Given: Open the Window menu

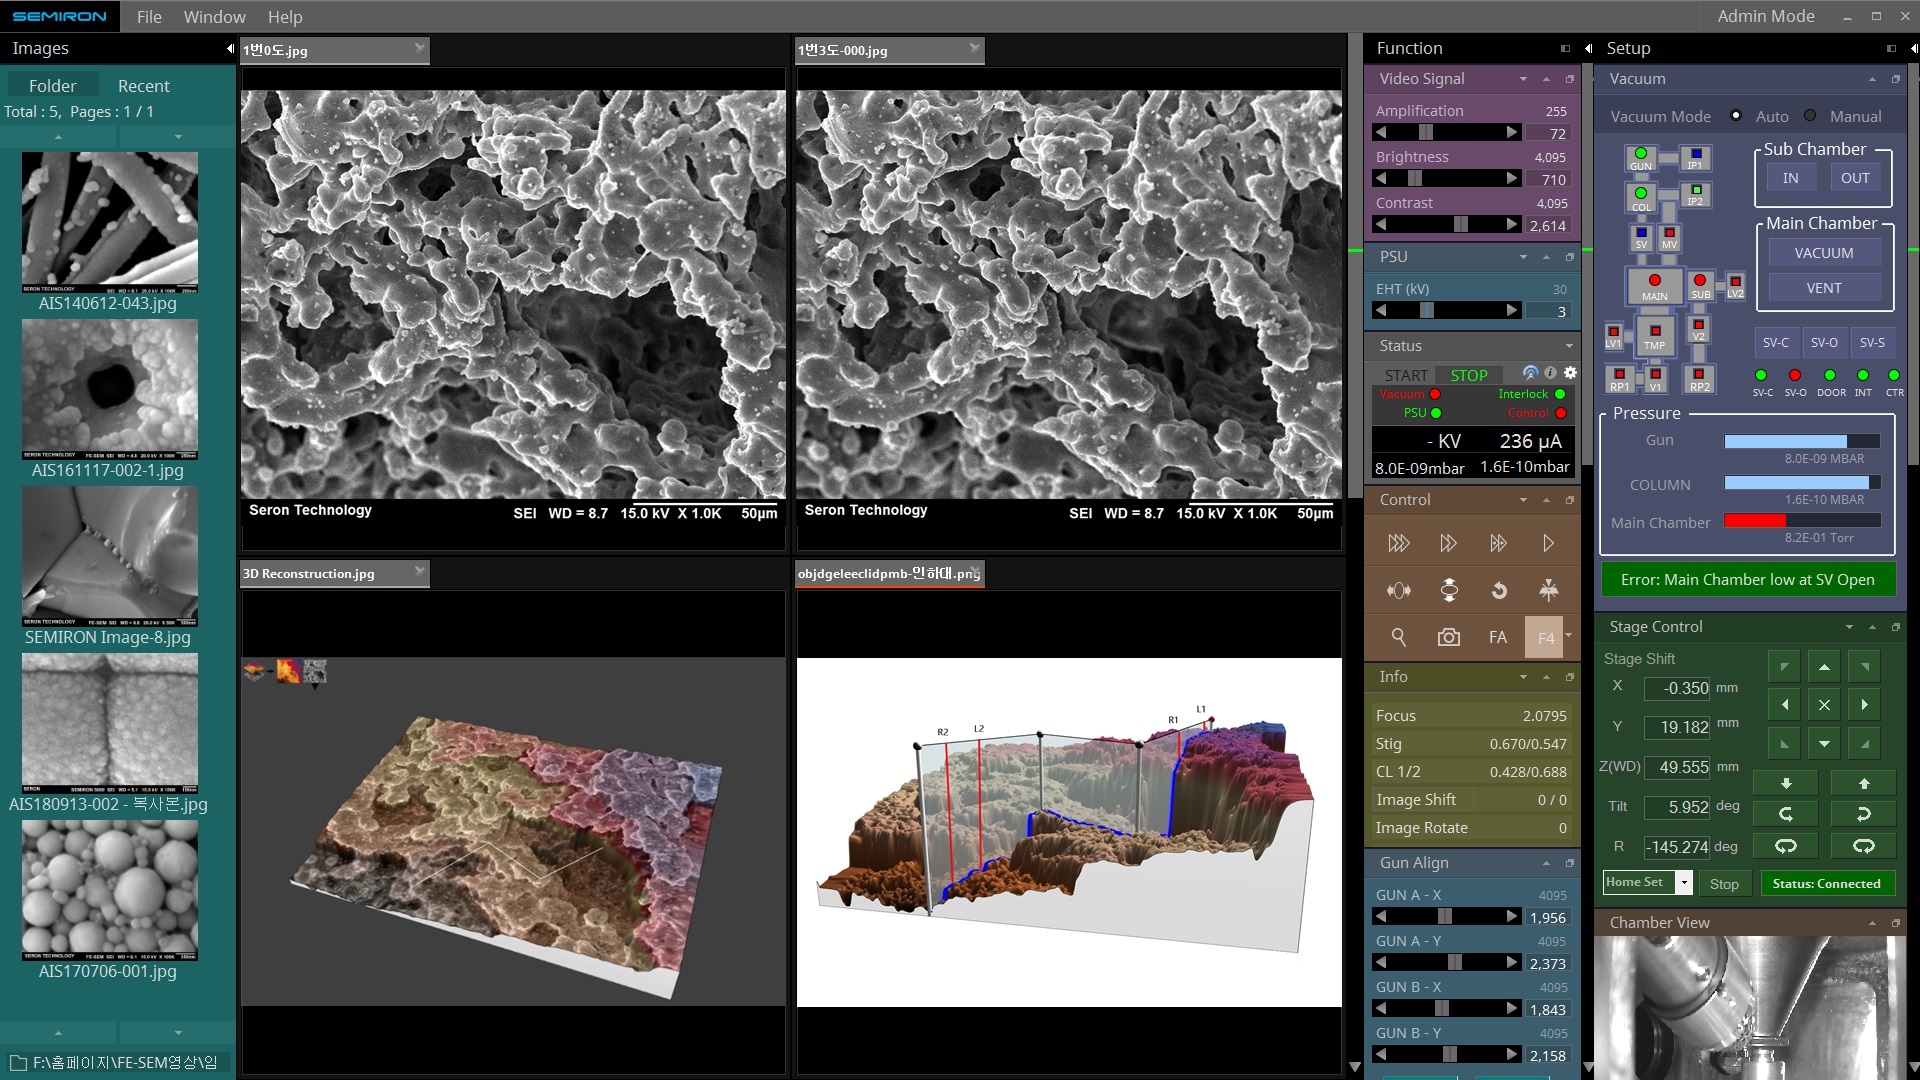Looking at the screenshot, I should click(214, 17).
